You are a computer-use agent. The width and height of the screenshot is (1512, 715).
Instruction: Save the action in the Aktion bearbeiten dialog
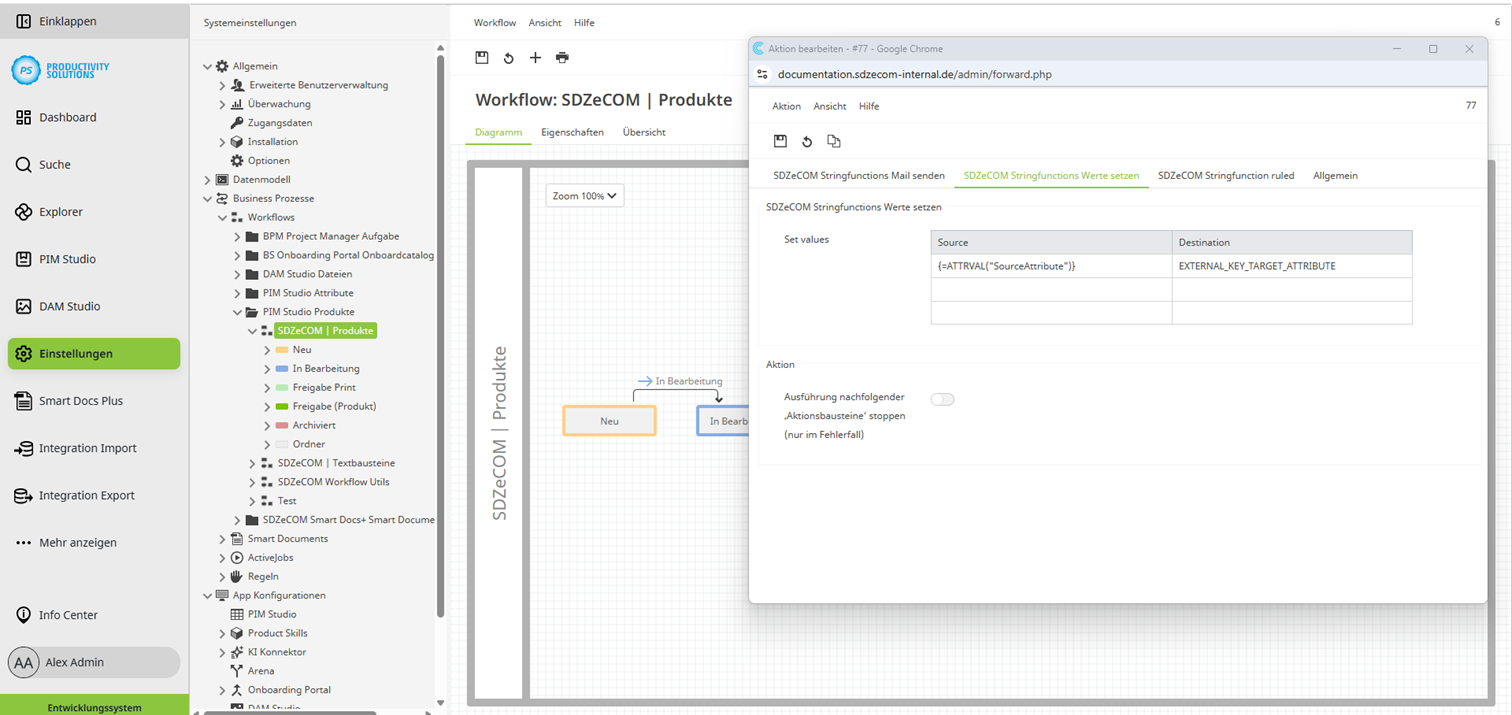781,141
